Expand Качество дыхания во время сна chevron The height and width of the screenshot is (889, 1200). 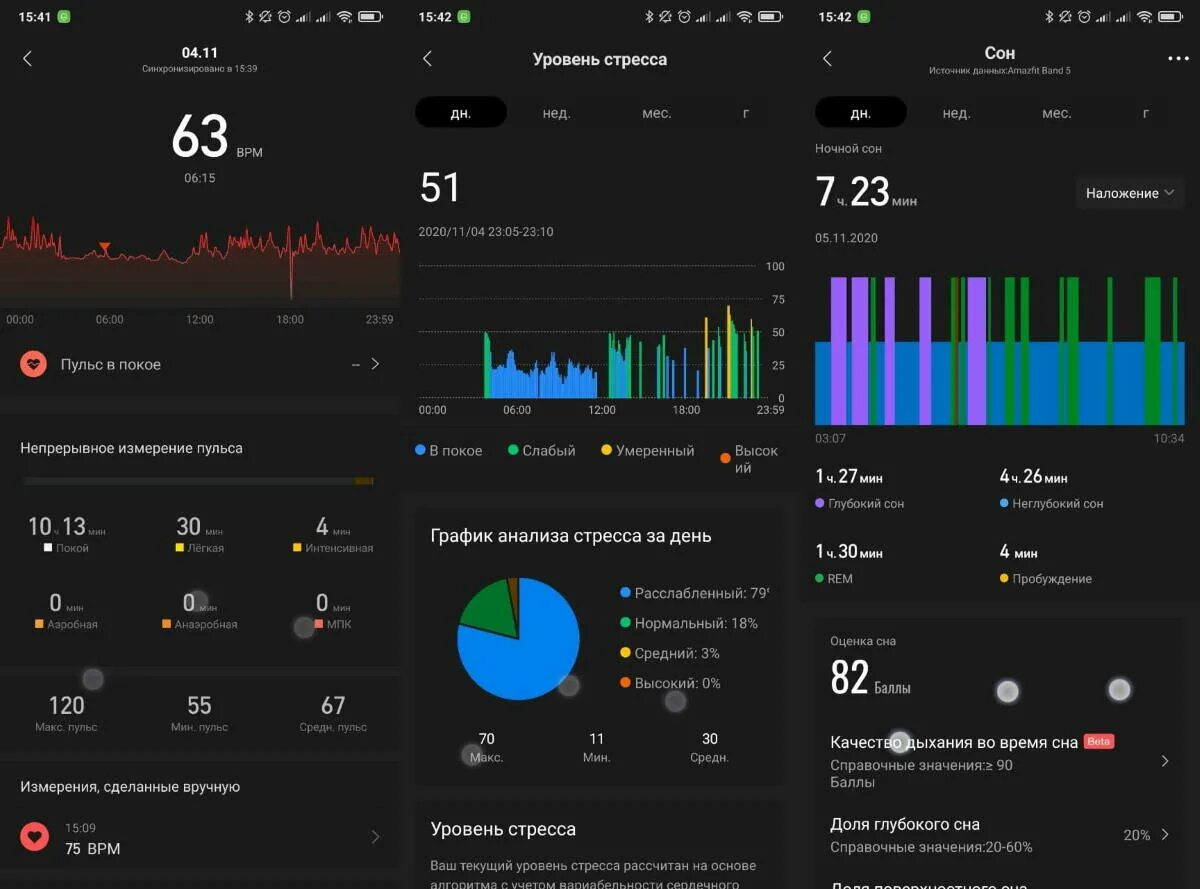click(x=1165, y=761)
